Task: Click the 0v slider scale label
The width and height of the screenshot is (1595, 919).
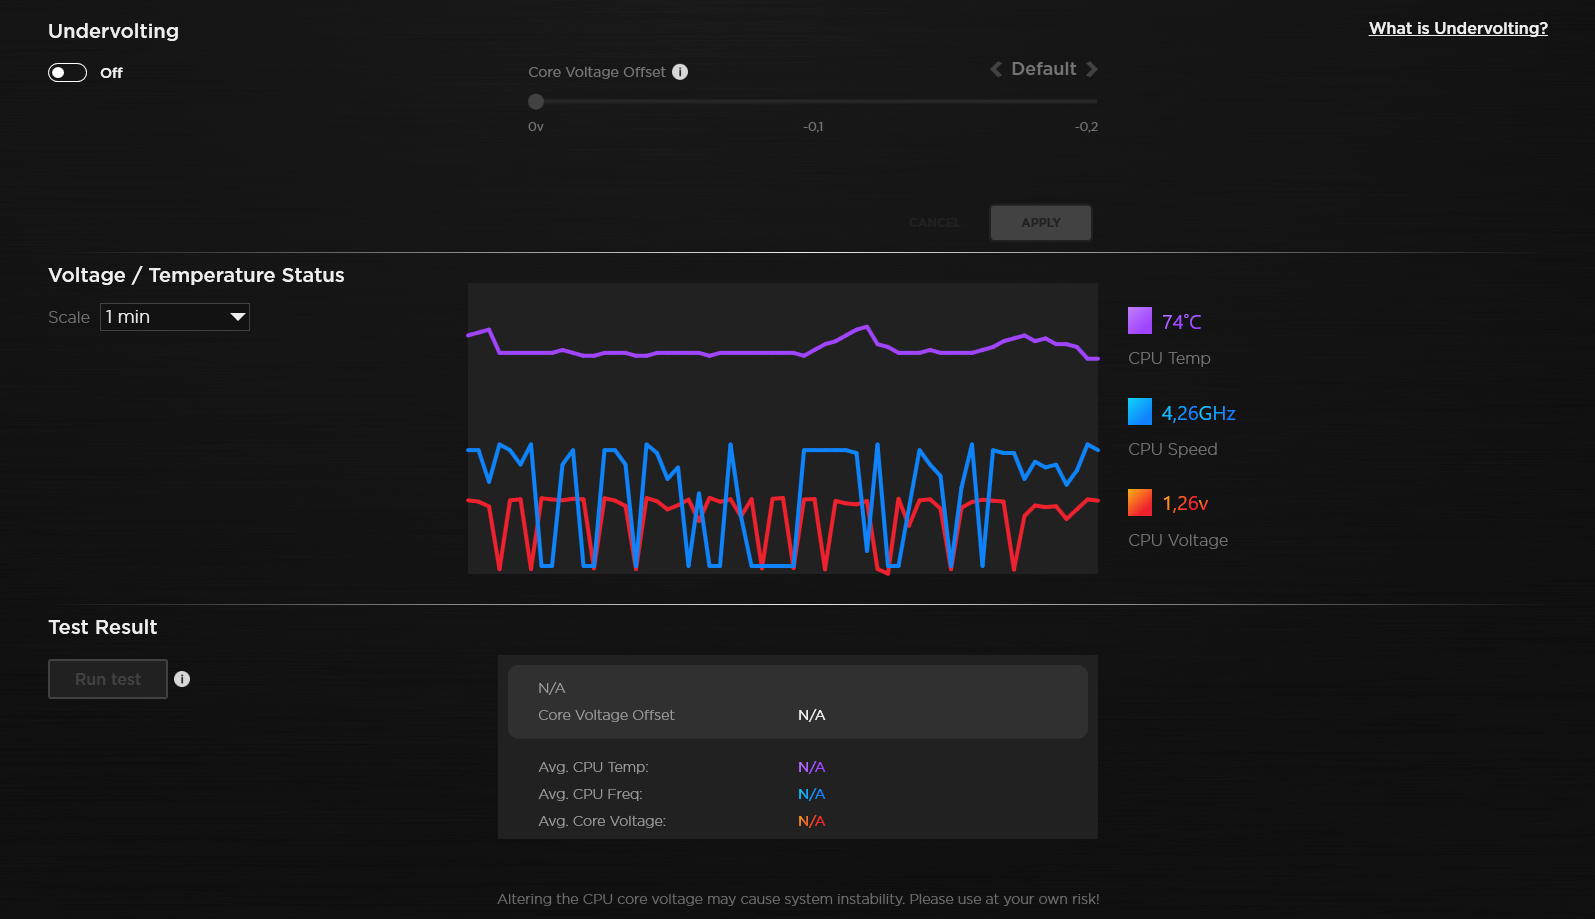Action: pyautogui.click(x=536, y=127)
